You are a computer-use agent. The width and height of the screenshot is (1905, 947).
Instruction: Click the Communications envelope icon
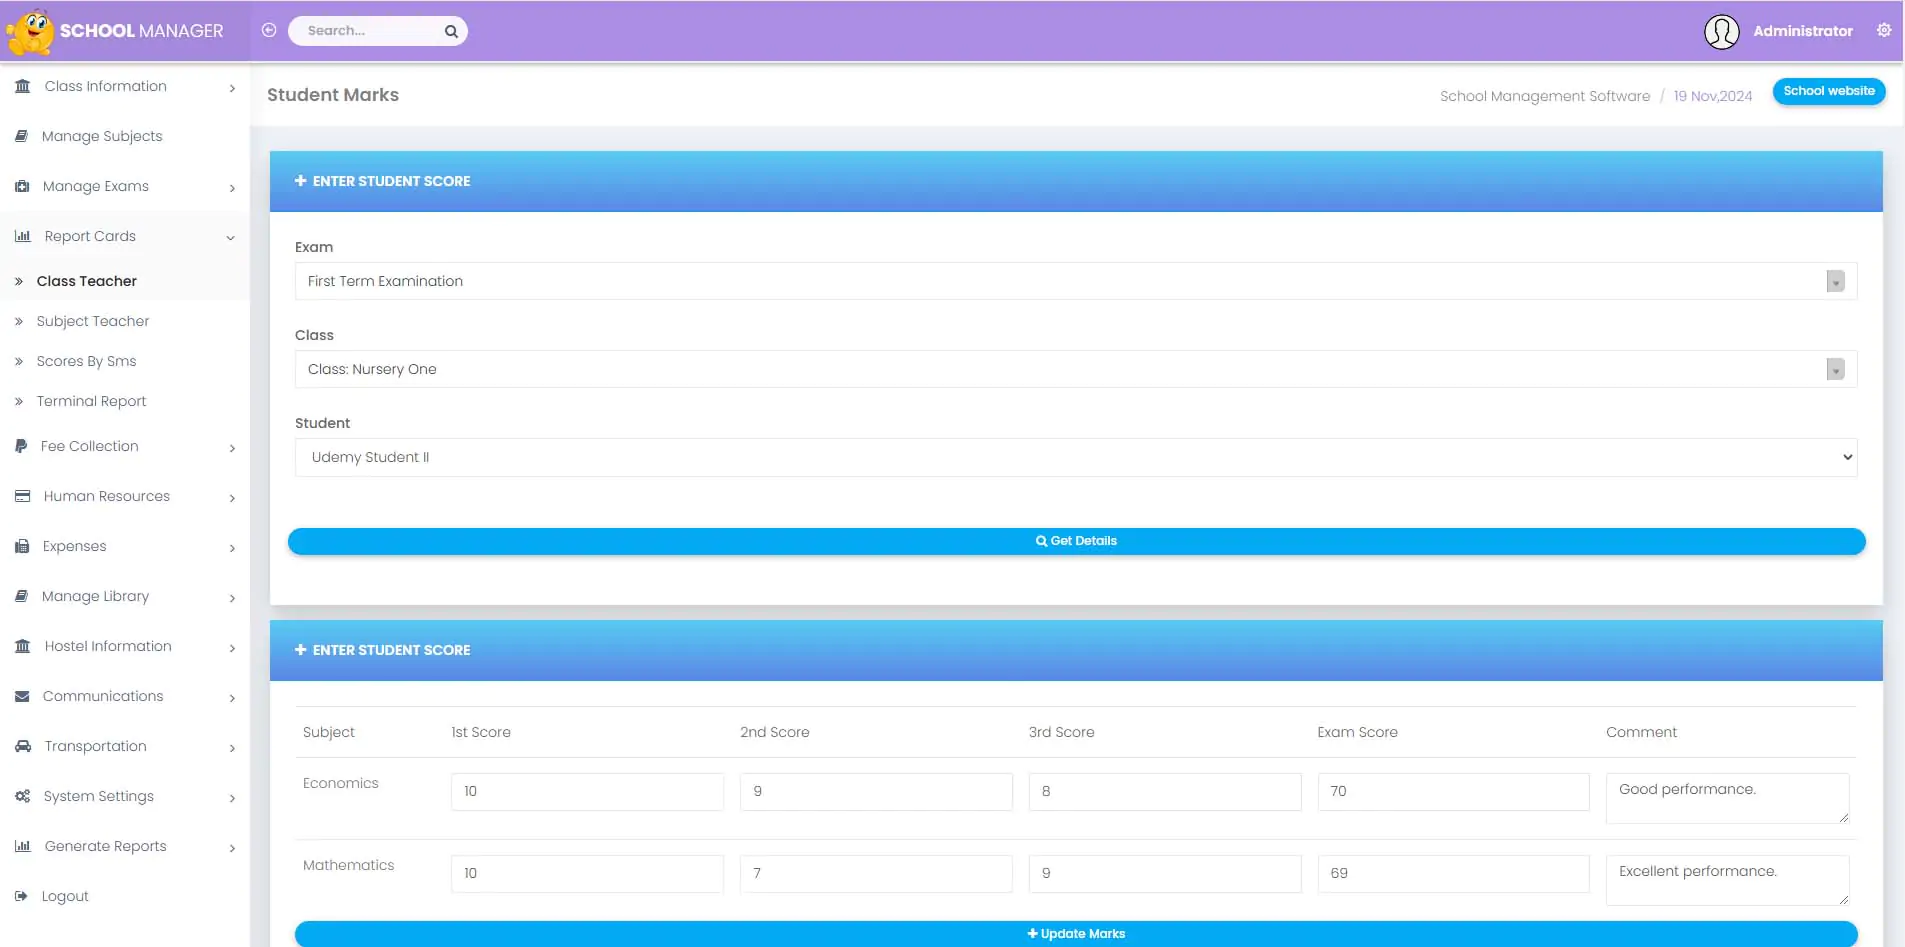[22, 696]
